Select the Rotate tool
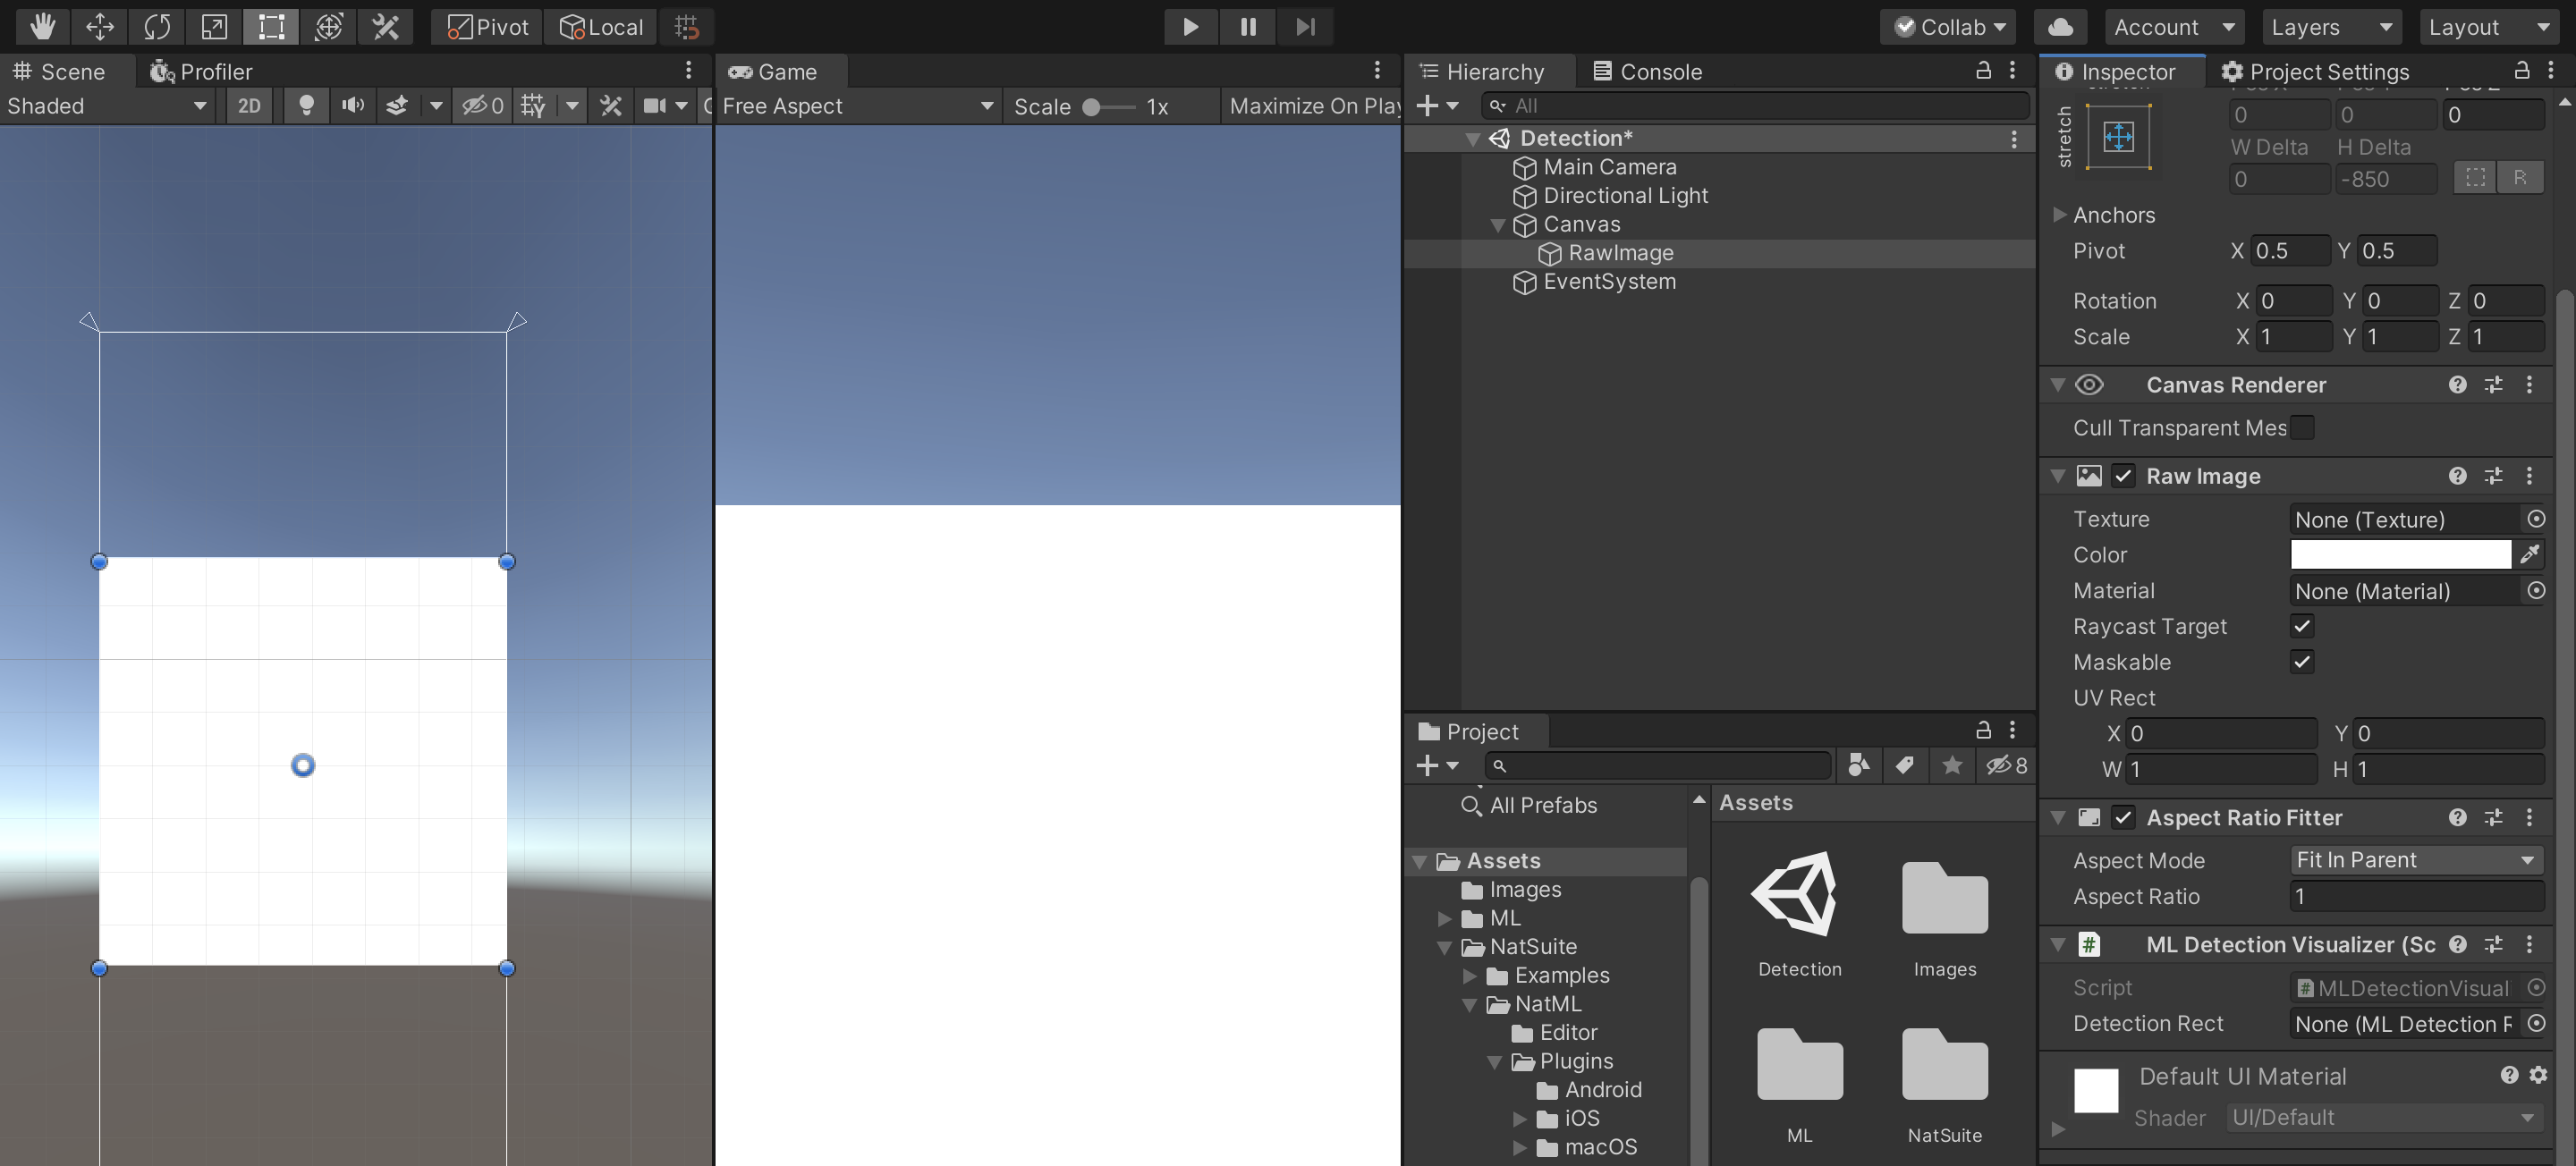This screenshot has width=2576, height=1166. [157, 26]
